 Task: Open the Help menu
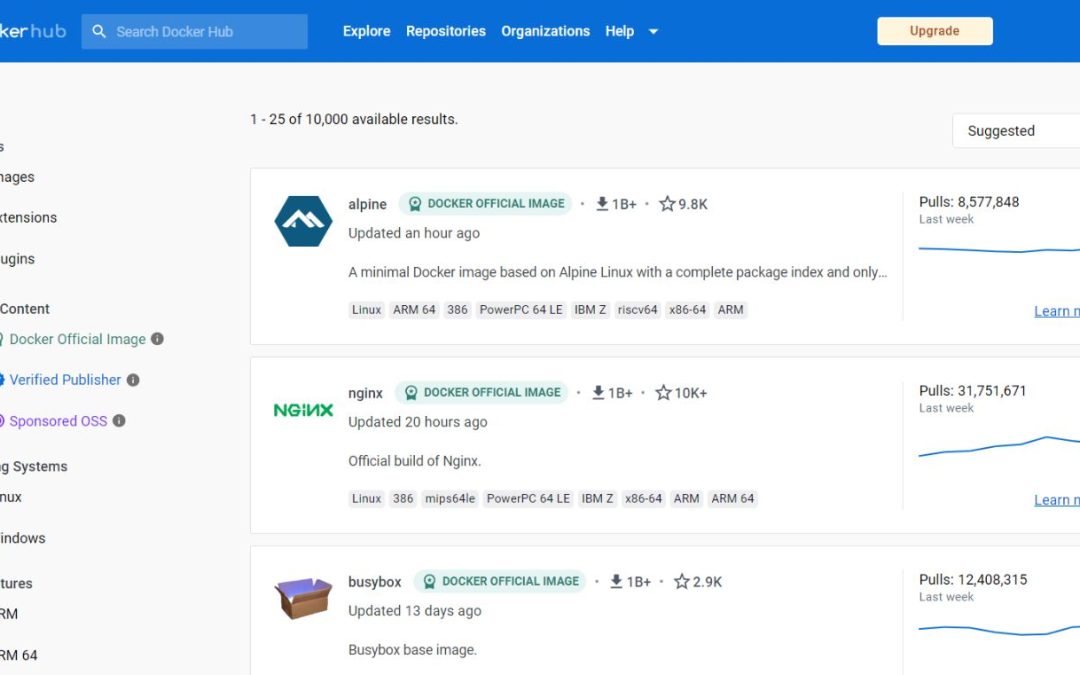(x=619, y=32)
